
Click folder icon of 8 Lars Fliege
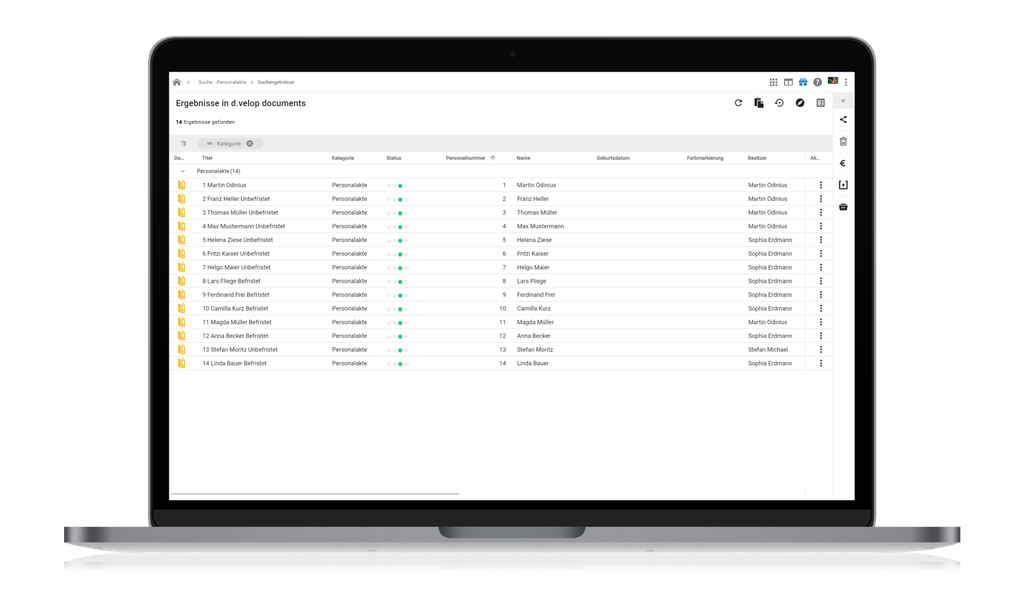(182, 281)
